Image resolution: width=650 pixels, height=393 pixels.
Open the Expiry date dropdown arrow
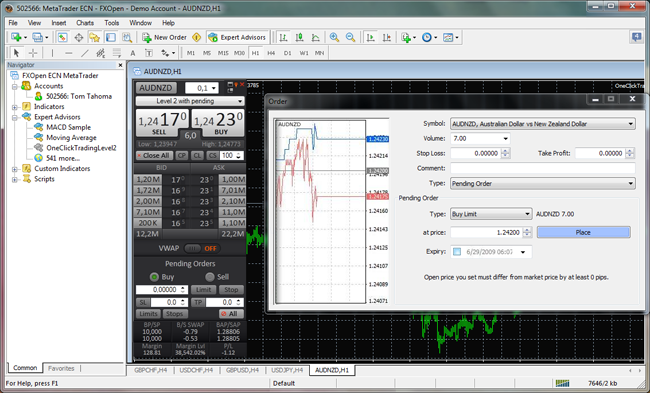click(523, 252)
